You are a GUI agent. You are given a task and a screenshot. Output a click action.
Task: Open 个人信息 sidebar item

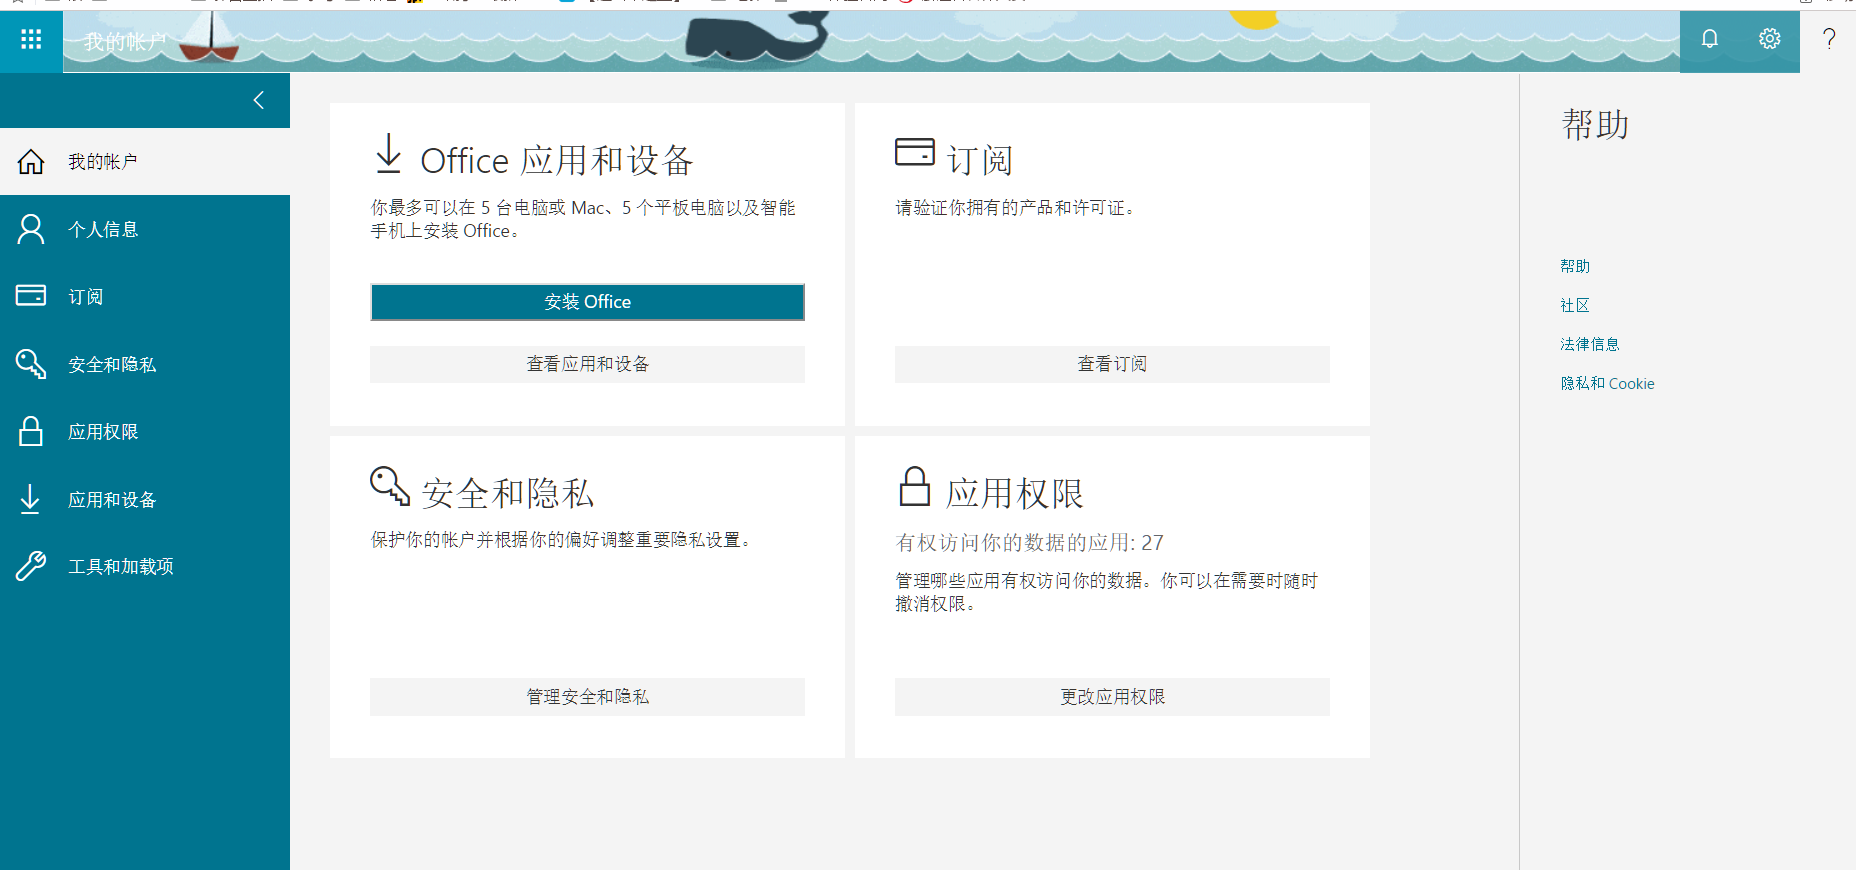click(145, 229)
